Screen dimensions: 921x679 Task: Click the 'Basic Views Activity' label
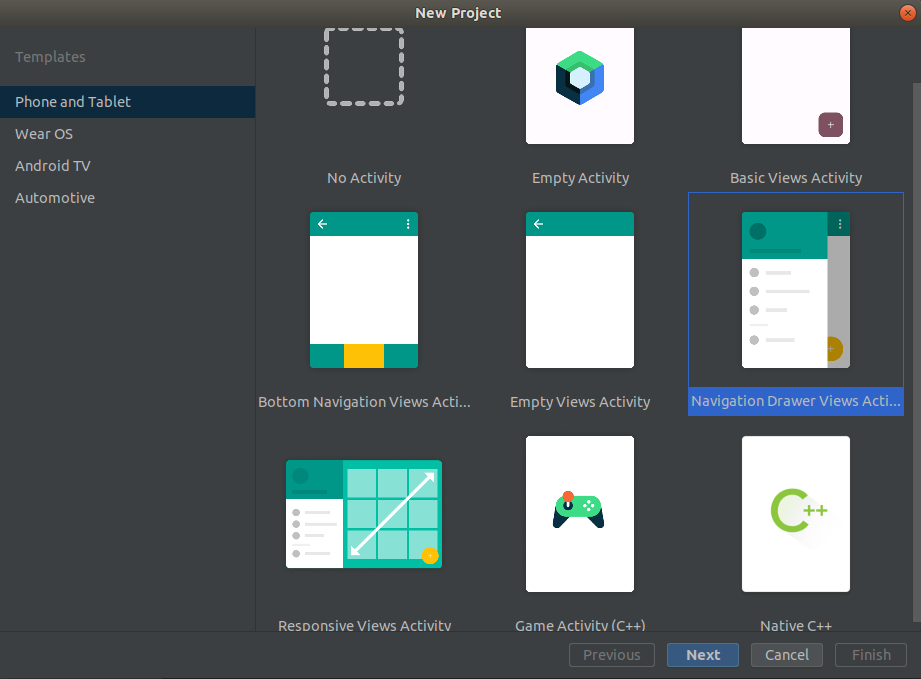pos(796,178)
